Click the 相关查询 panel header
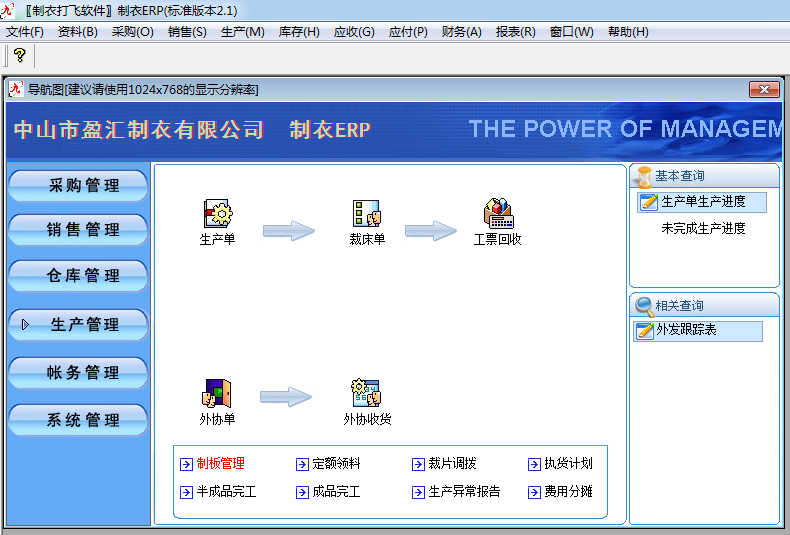Screen dimensions: 790x535 coord(704,305)
